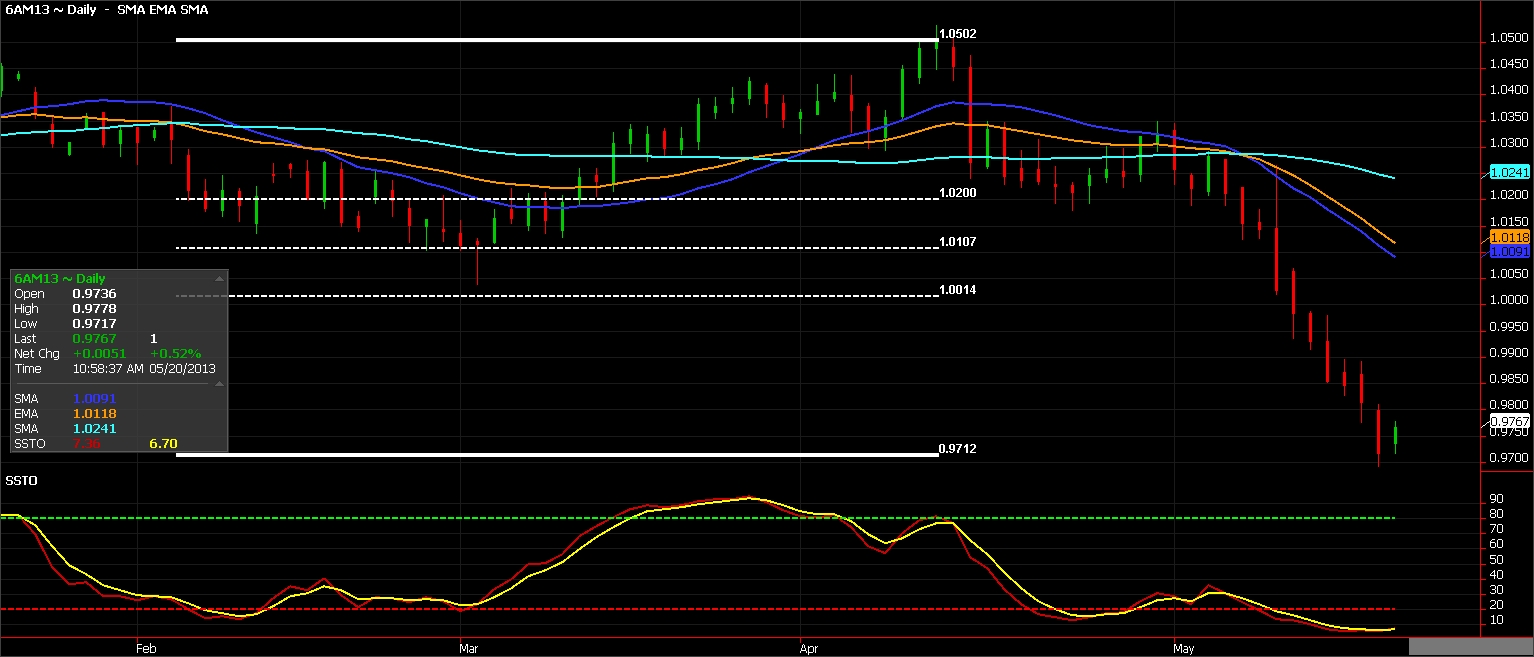The width and height of the screenshot is (1534, 657).
Task: Click the Feb label on the time axis
Action: [x=146, y=649]
